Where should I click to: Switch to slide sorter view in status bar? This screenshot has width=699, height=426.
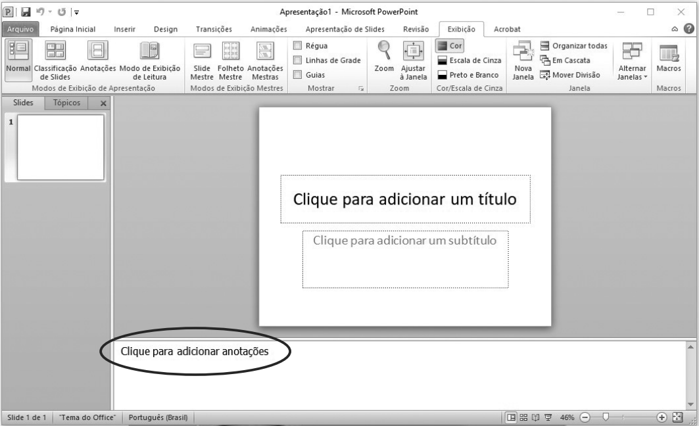click(523, 418)
